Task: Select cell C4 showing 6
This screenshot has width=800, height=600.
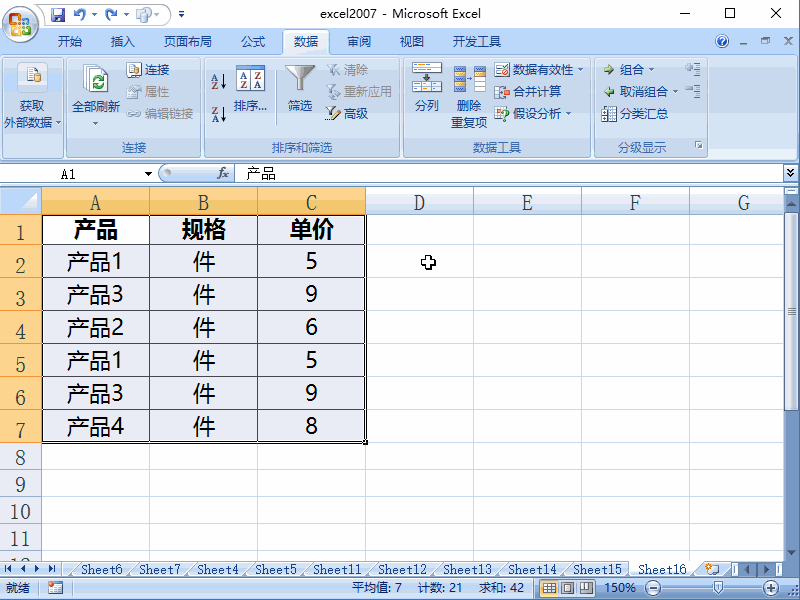Action: click(311, 327)
